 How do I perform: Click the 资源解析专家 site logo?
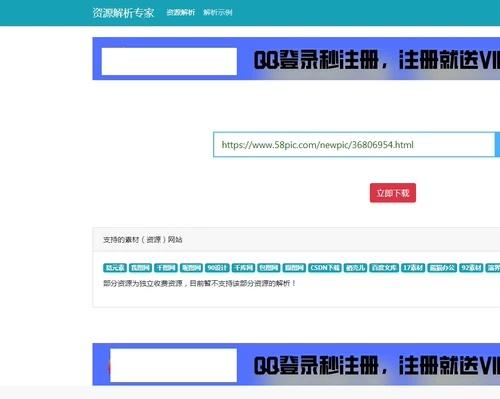123,13
